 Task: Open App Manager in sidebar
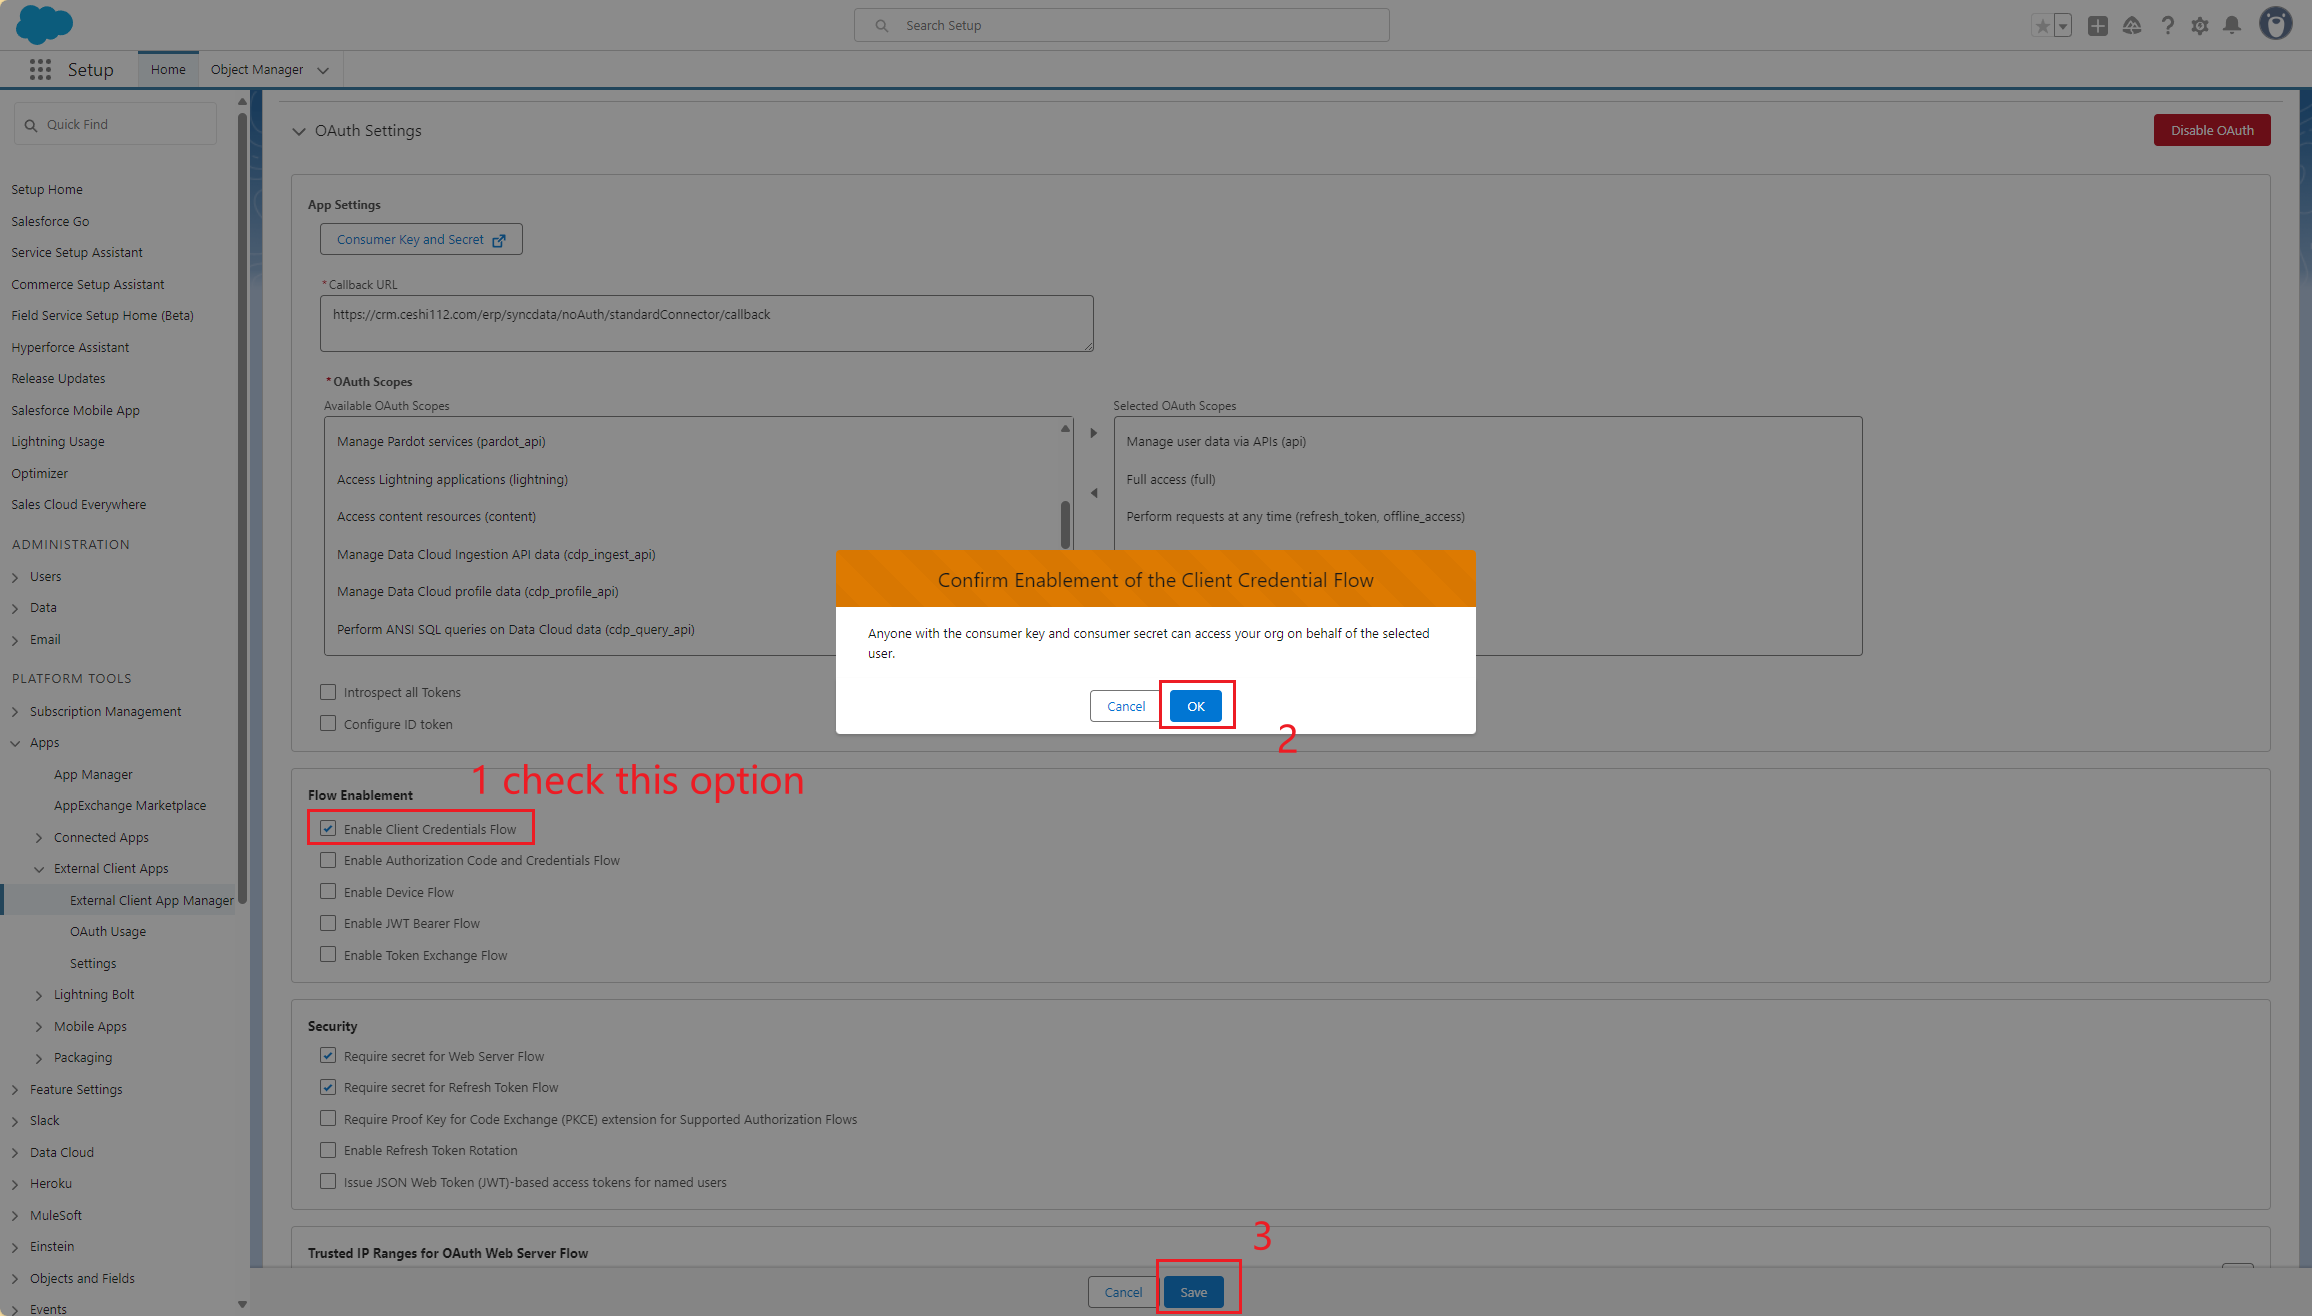tap(93, 774)
